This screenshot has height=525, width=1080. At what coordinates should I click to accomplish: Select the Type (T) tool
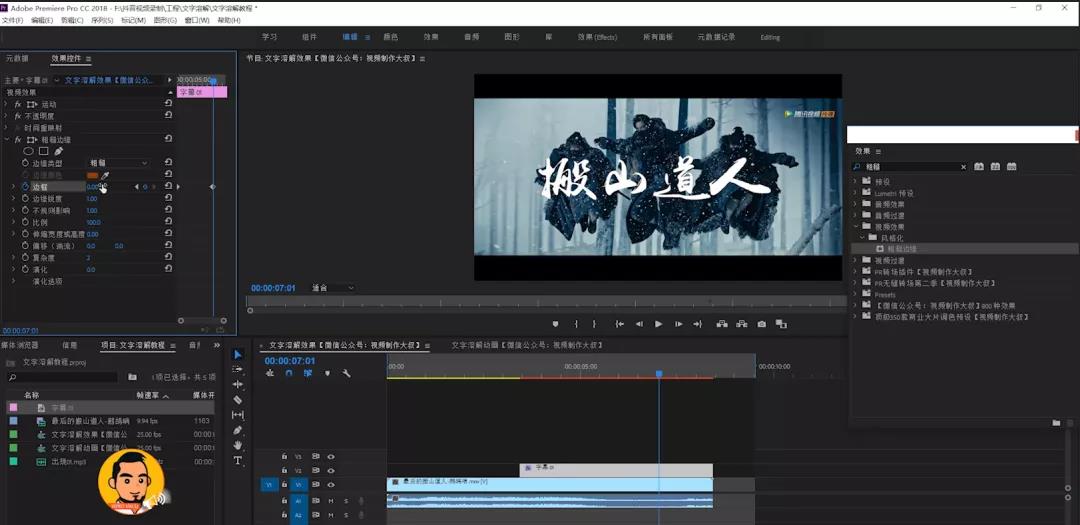tap(238, 460)
